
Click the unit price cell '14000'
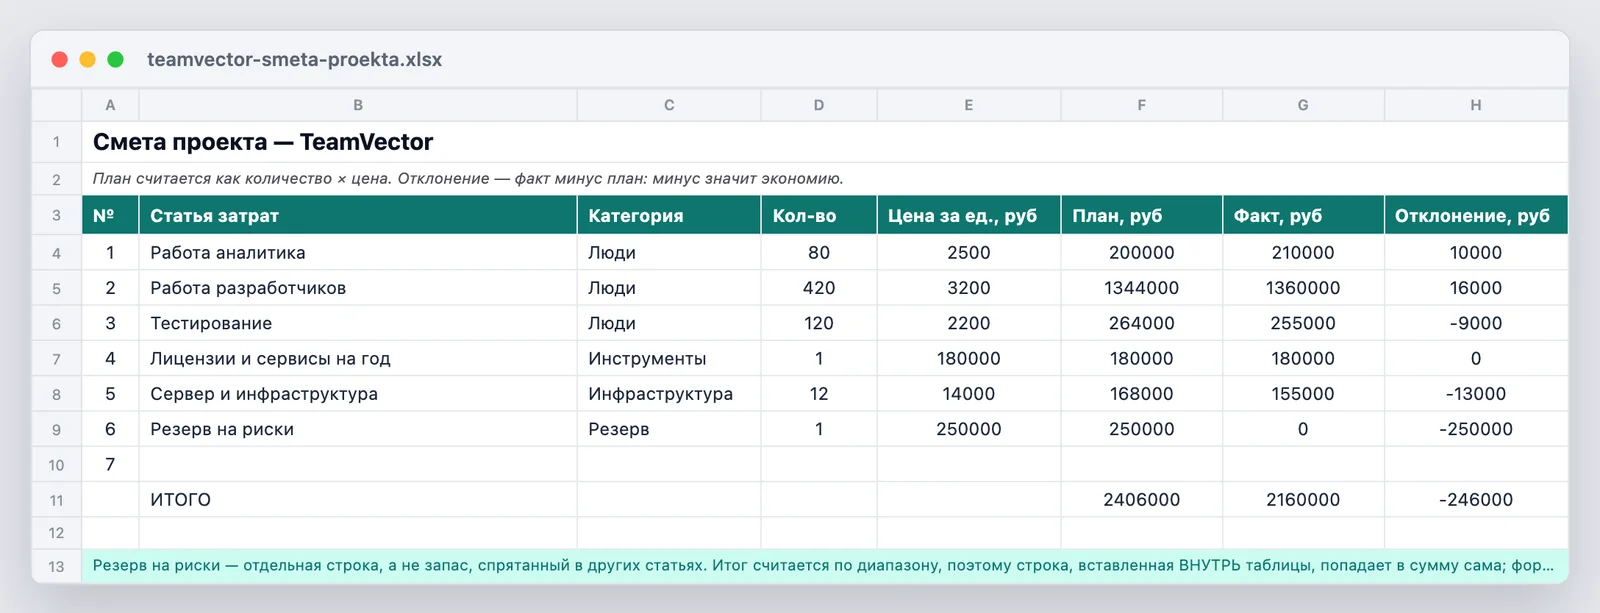tap(969, 394)
